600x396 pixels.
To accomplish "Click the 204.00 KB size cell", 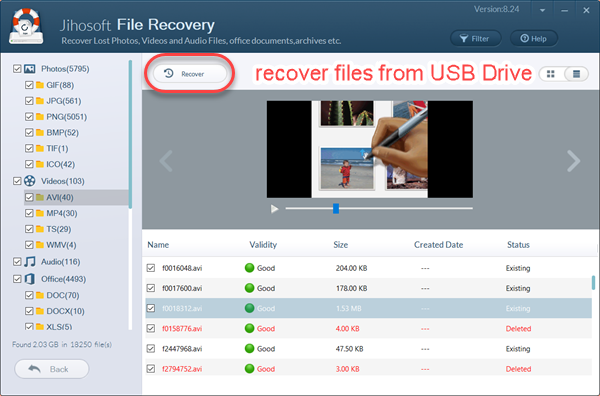I will (x=351, y=268).
